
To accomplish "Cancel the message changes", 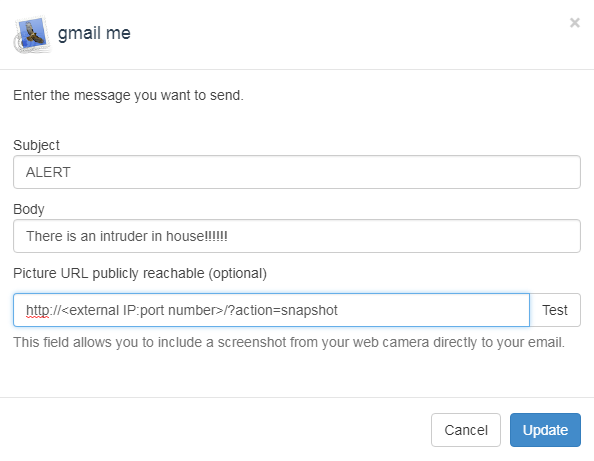I will point(466,430).
